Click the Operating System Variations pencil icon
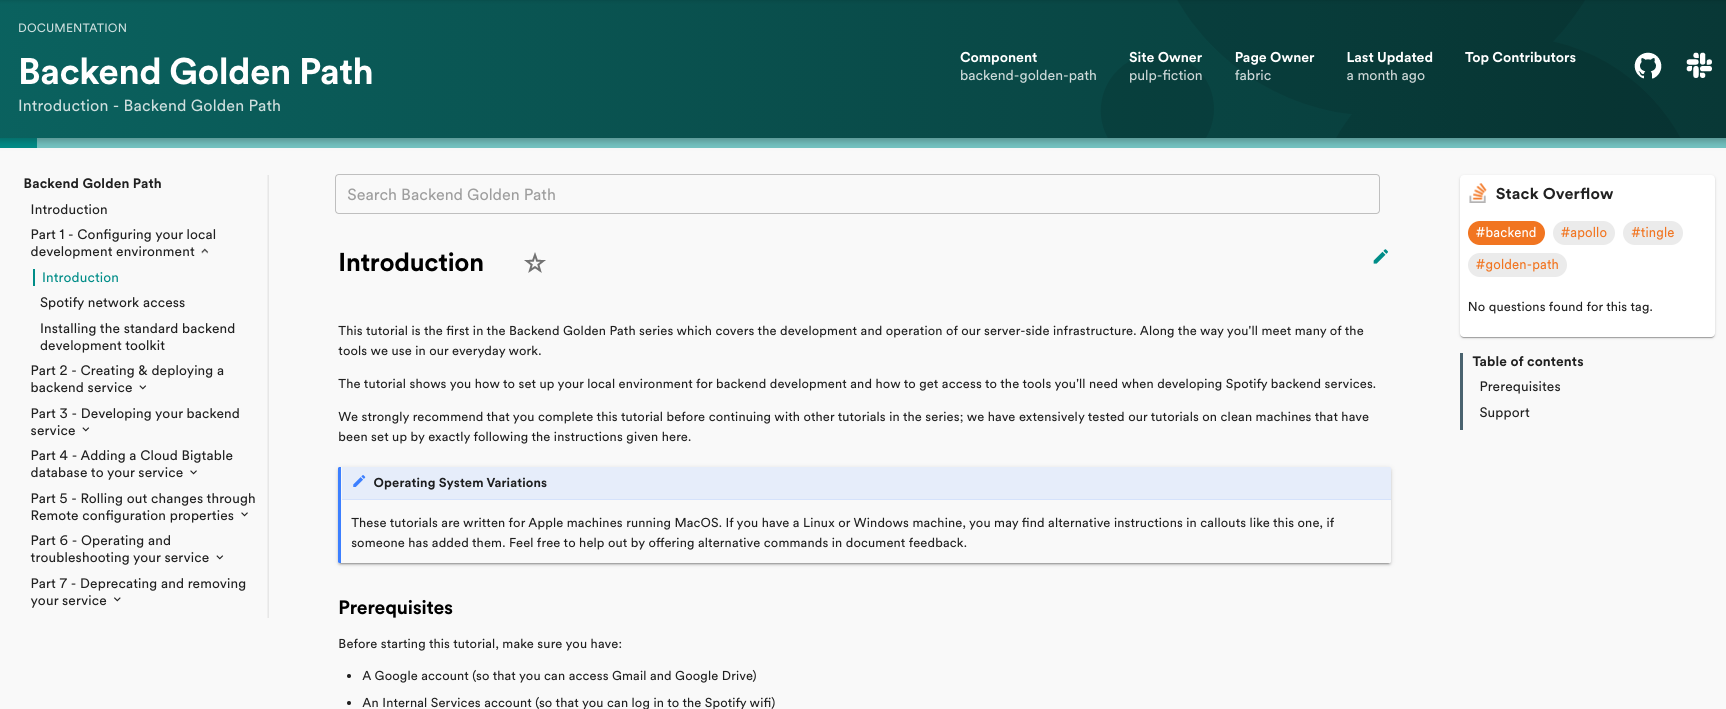Image resolution: width=1726 pixels, height=709 pixels. point(359,482)
